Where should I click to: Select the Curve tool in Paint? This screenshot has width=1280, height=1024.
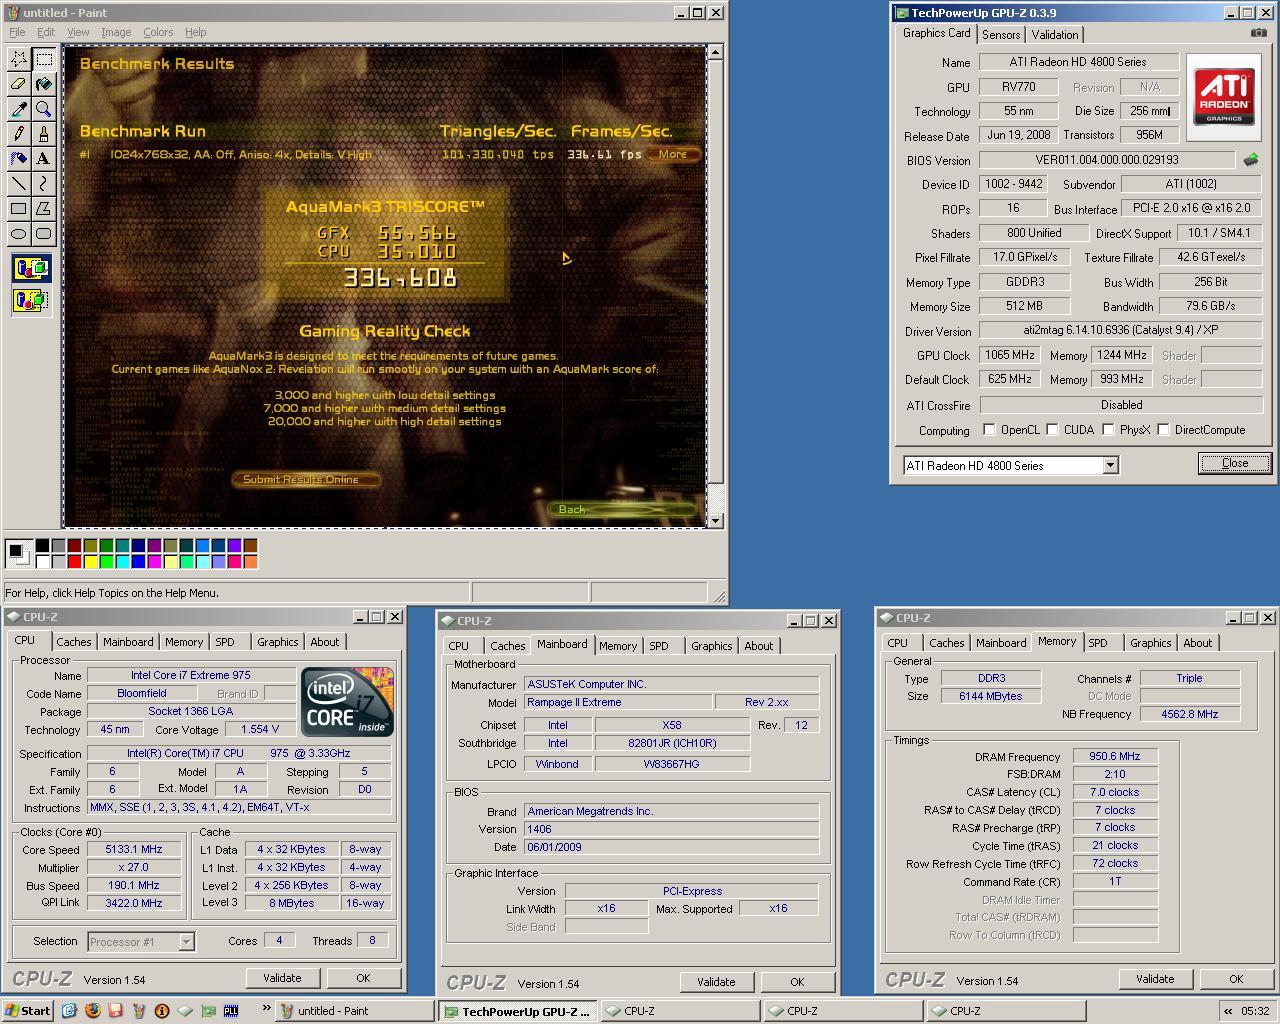(x=43, y=184)
